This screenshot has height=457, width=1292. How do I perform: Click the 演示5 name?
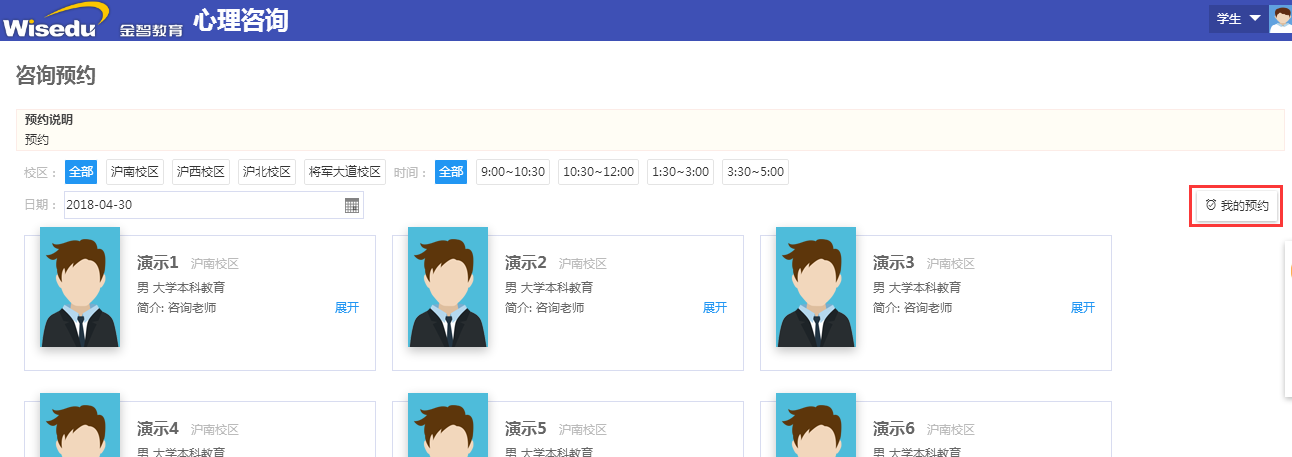526,429
